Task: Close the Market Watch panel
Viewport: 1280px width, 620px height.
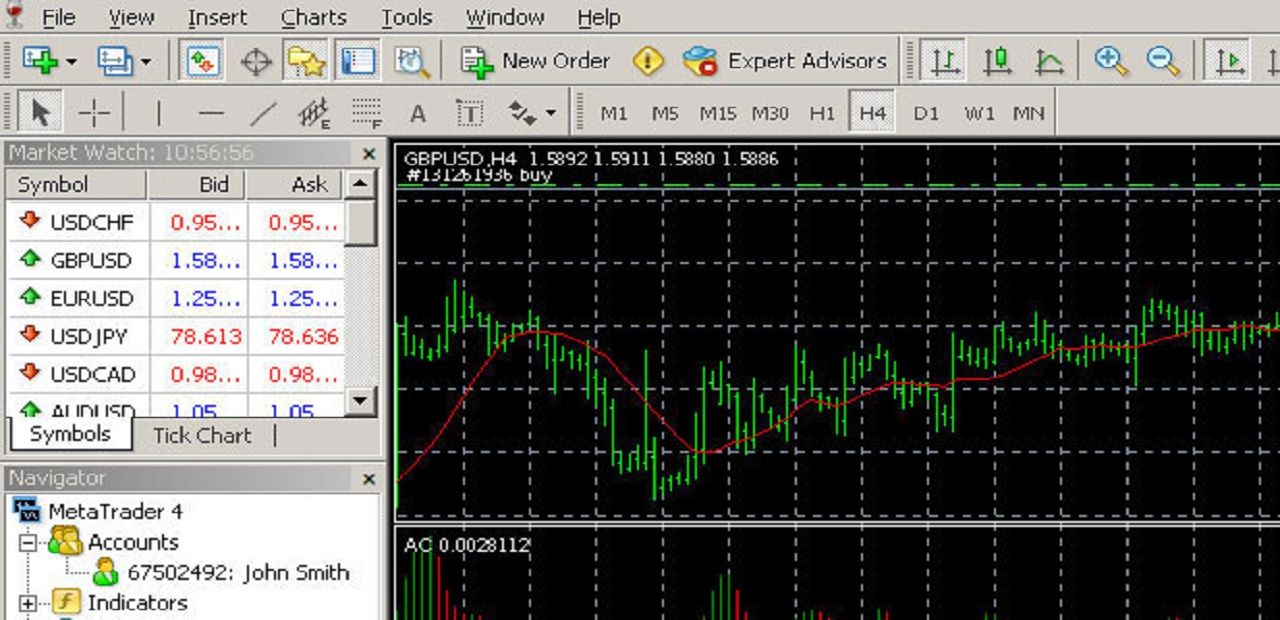Action: pos(369,154)
